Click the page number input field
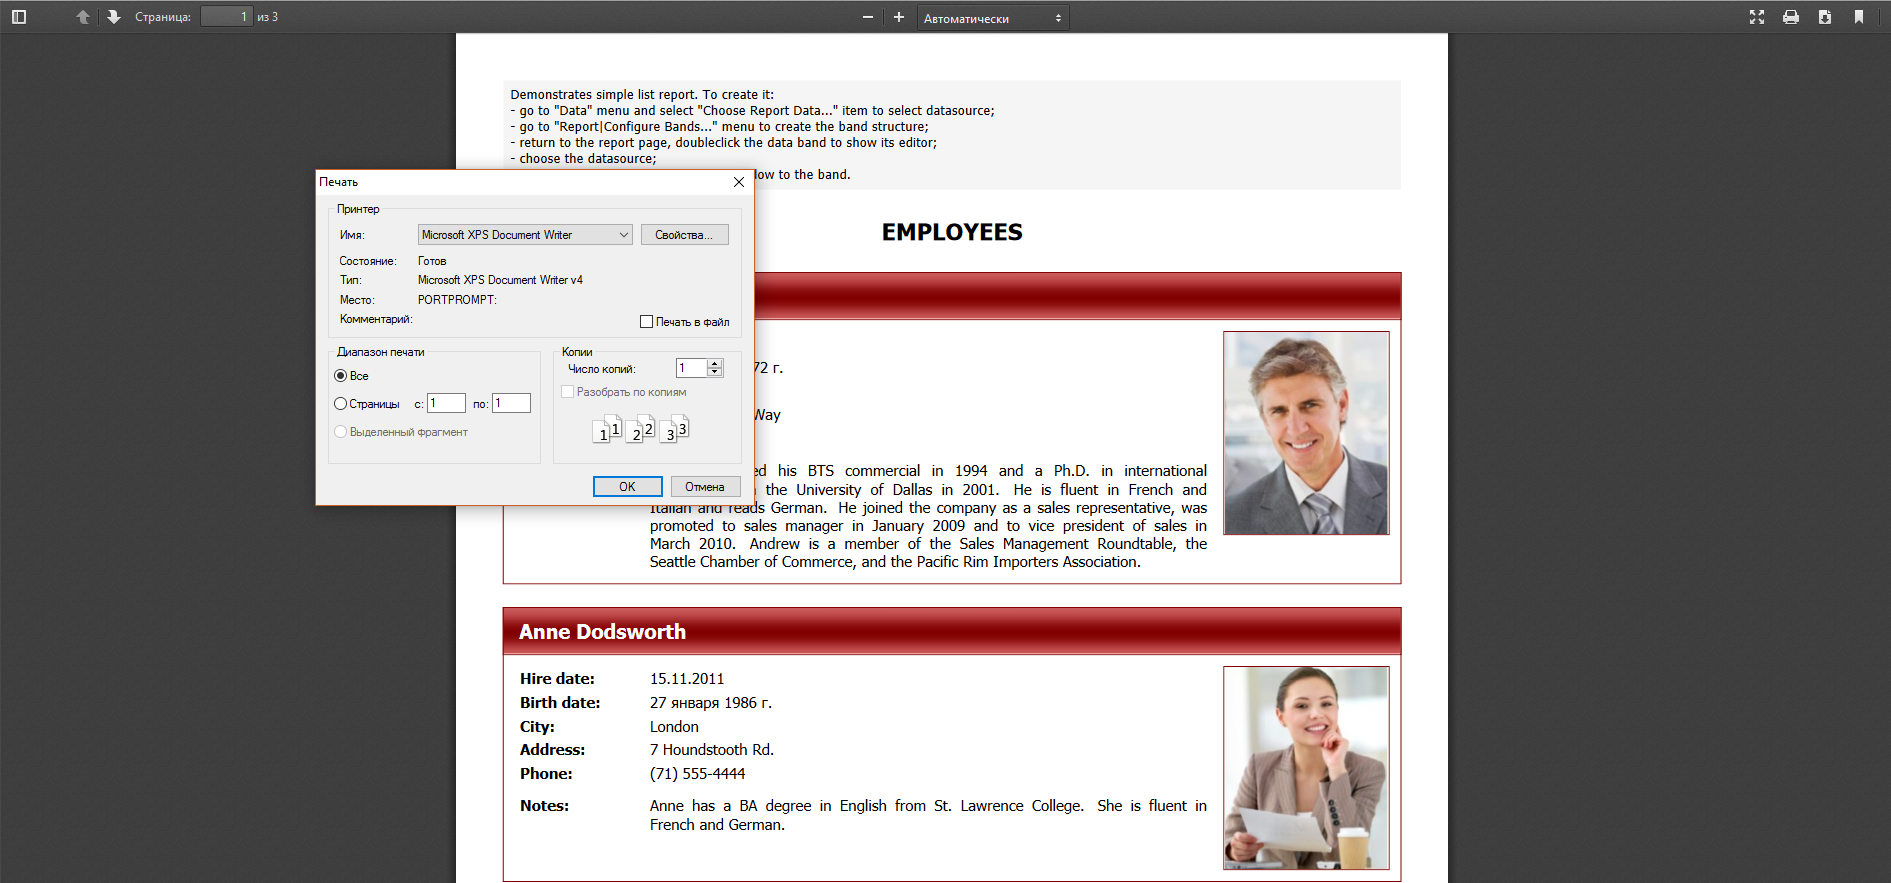This screenshot has height=883, width=1891. (x=226, y=16)
